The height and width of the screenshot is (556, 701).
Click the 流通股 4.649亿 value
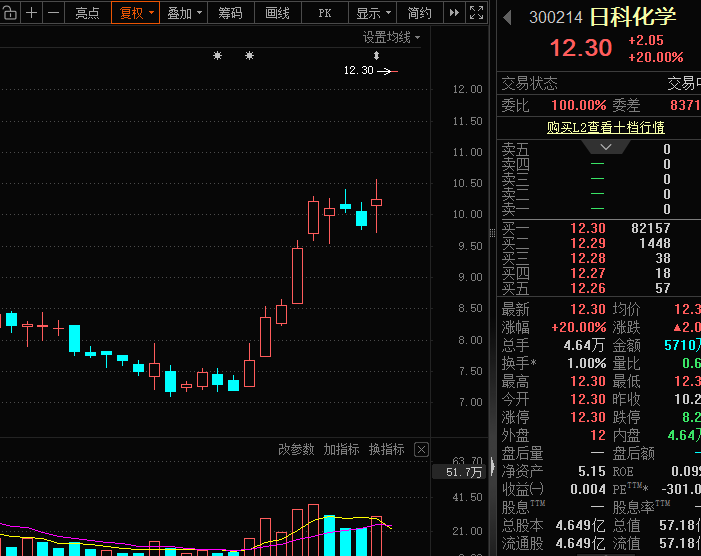pos(580,543)
